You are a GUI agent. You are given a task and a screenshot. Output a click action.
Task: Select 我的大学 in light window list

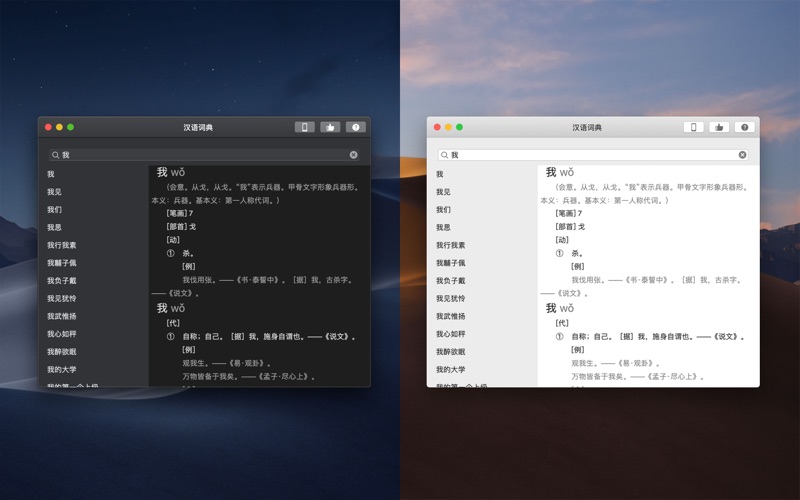451,369
